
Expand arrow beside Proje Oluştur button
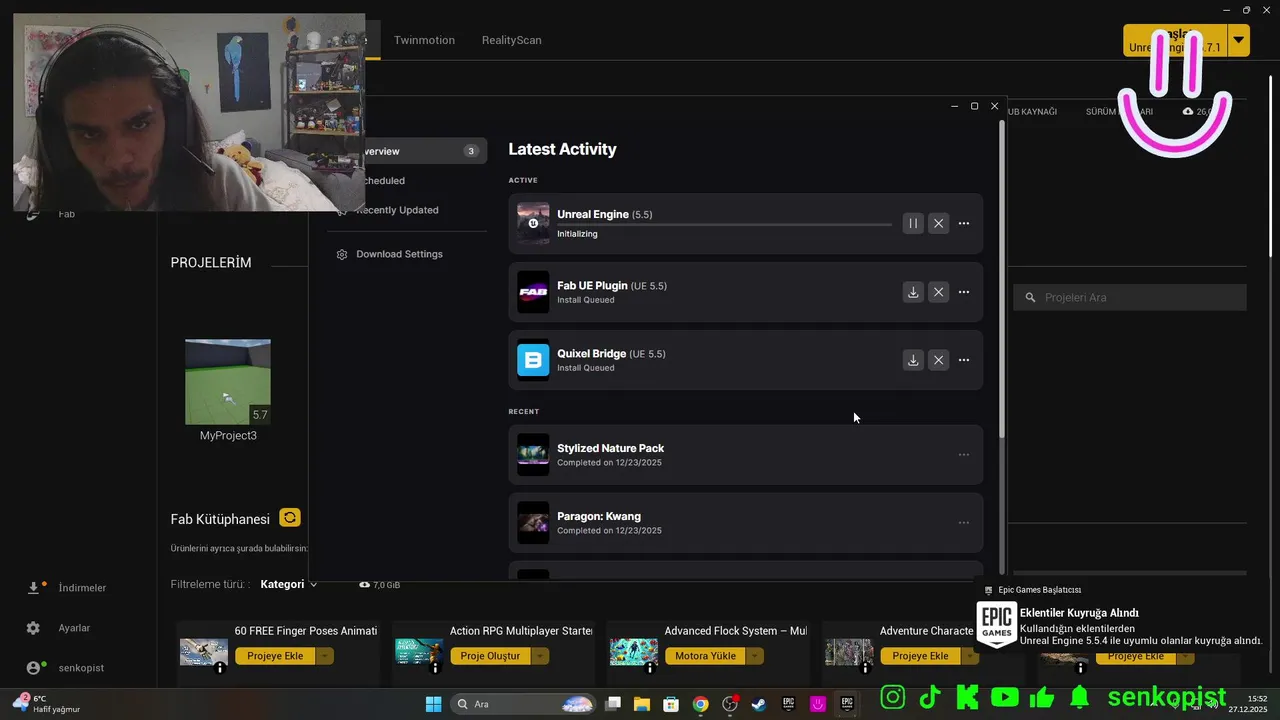tap(540, 656)
